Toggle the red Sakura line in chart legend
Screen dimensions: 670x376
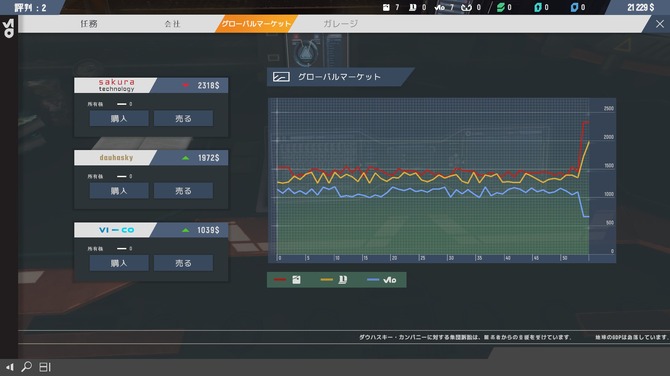(287, 280)
